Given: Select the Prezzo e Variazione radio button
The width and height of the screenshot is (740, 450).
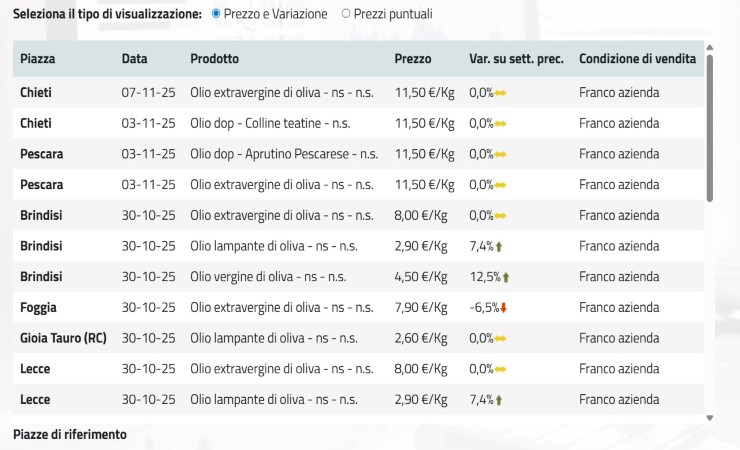Looking at the screenshot, I should click(x=217, y=14).
